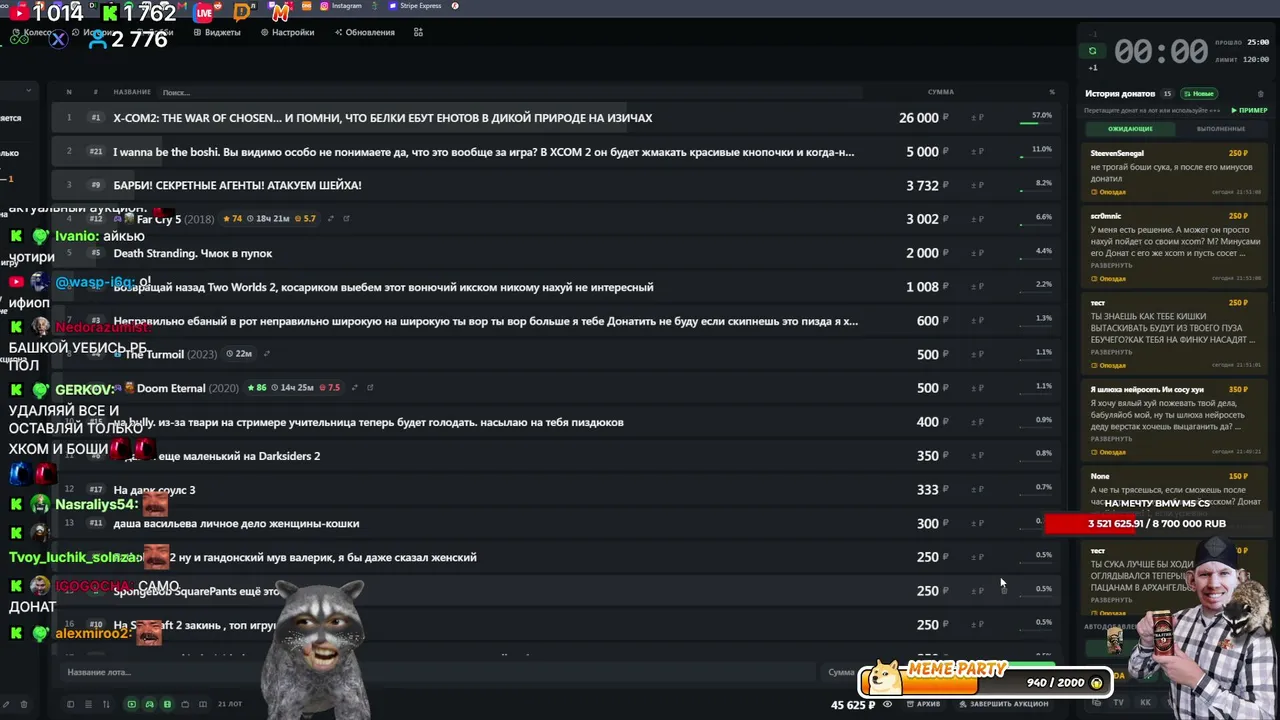The width and height of the screenshot is (1280, 720).
Task: Select the I wanna be the boshi lot
Action: [555, 152]
